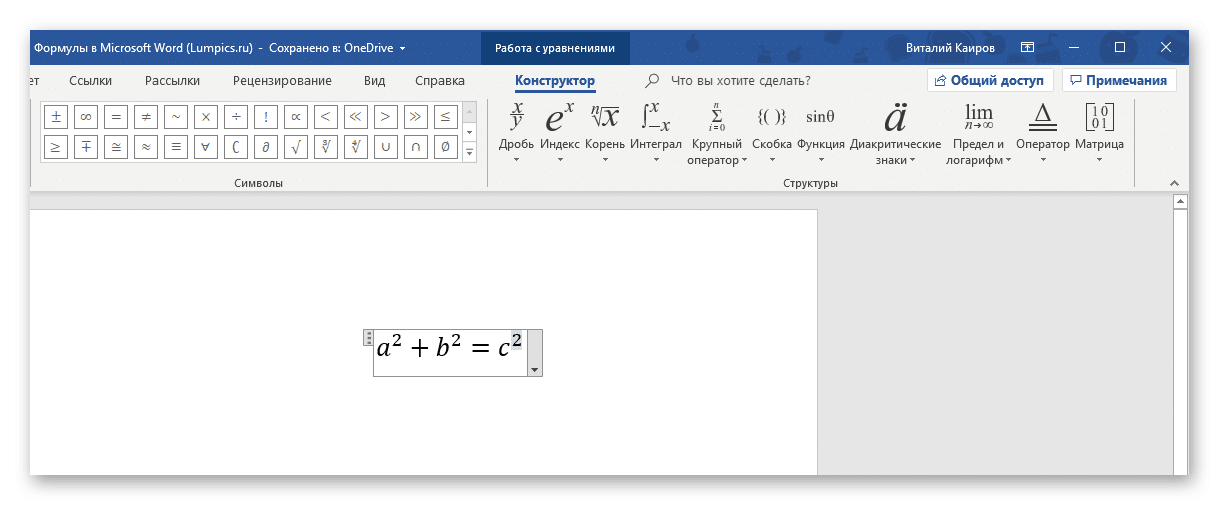Open the Функция sinθ dropdown
This screenshot has width=1219, height=505.
coord(821,134)
